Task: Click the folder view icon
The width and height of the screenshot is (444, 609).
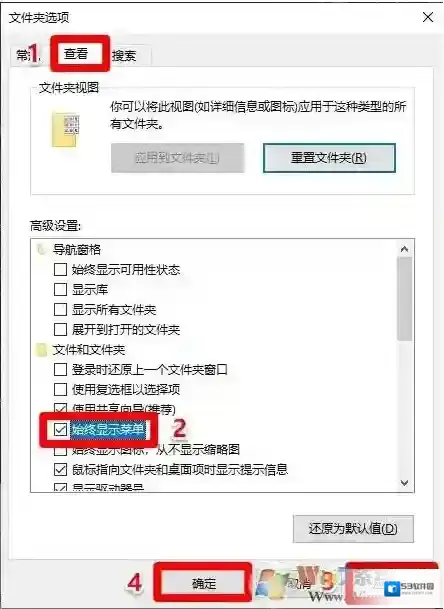Action: pyautogui.click(x=65, y=130)
